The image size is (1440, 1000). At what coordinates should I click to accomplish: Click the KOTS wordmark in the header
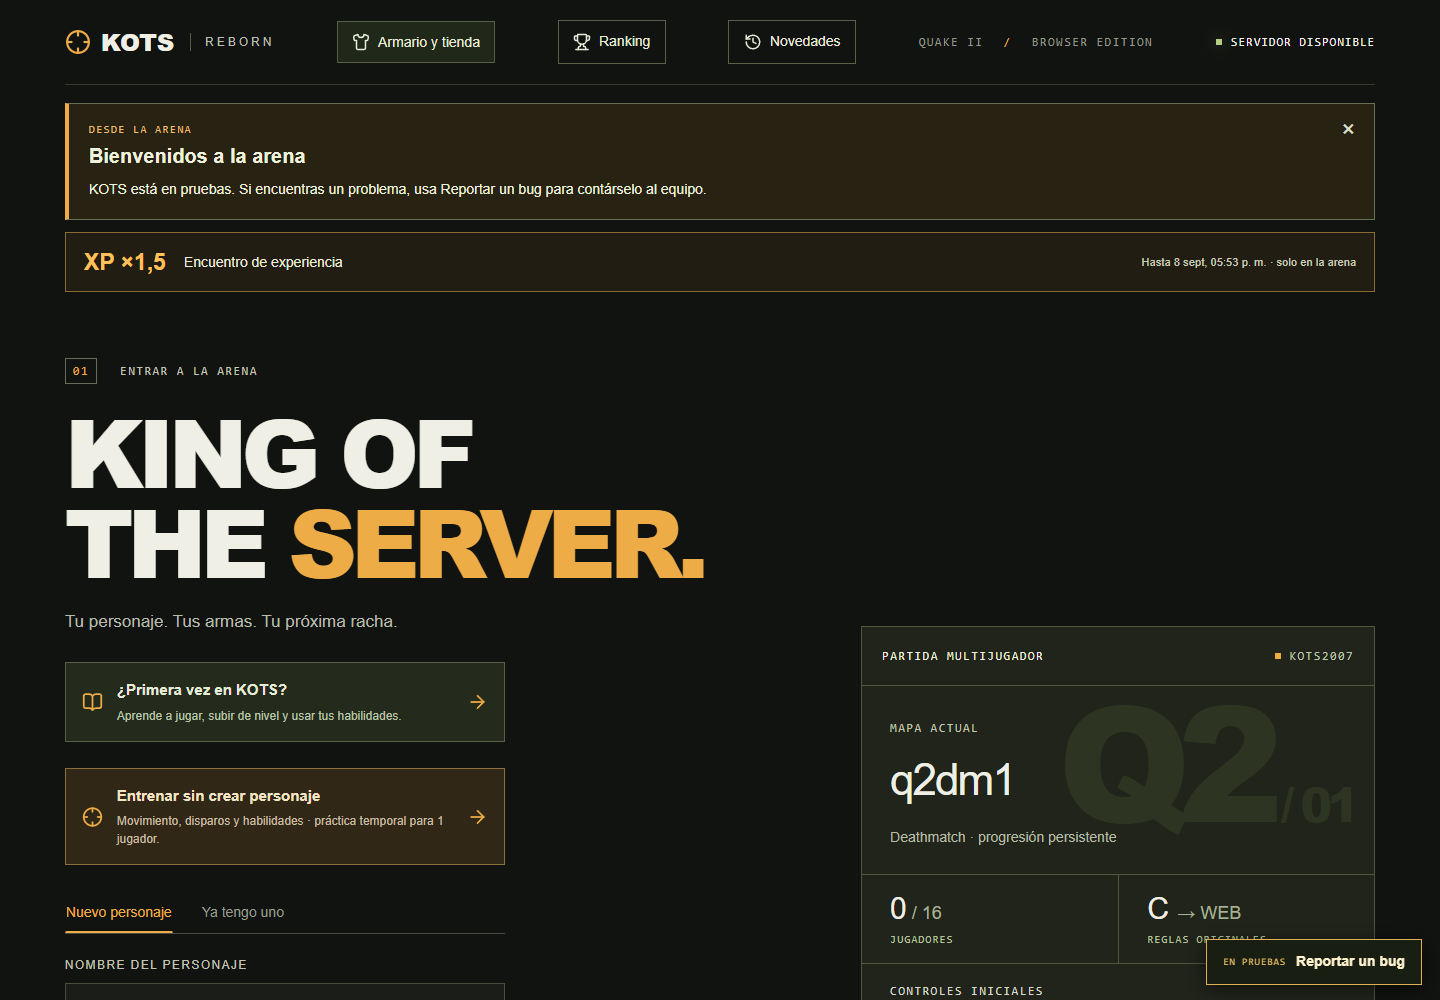point(138,42)
